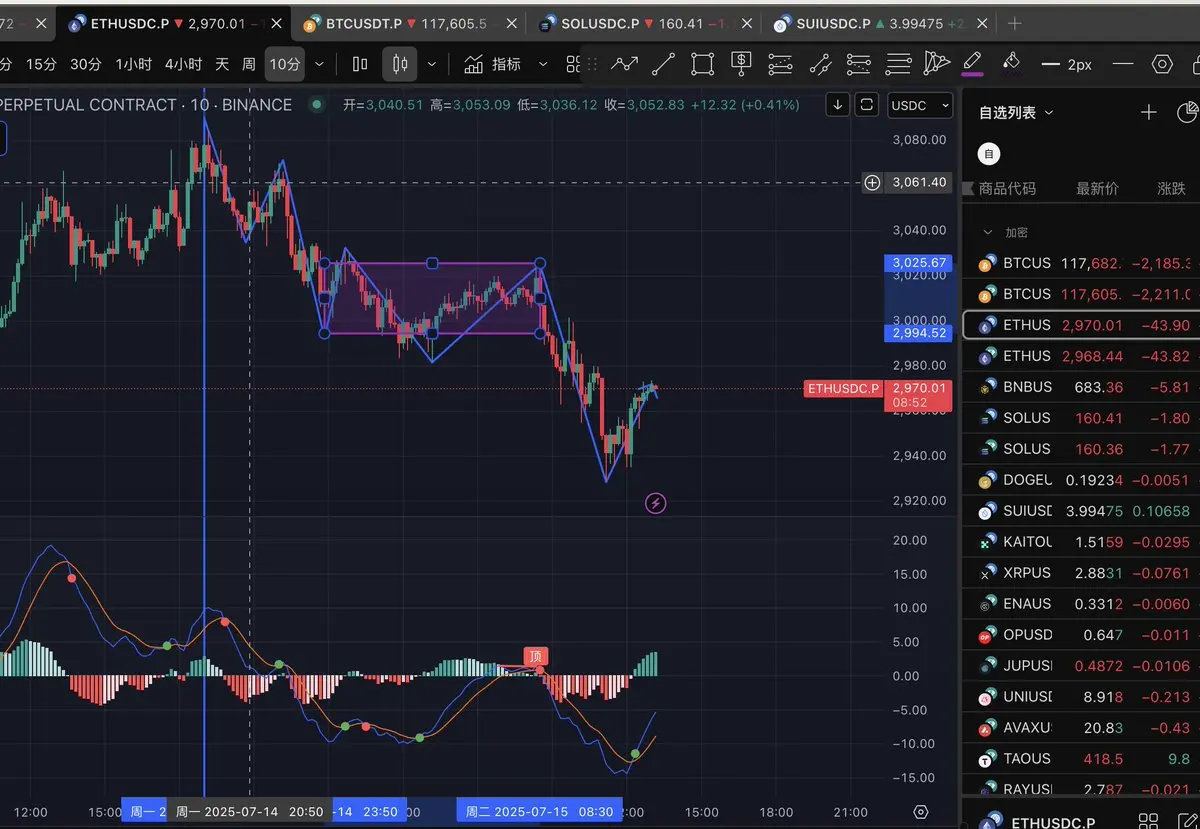Click the candlestick chart type icon
This screenshot has height=829, width=1200.
[x=400, y=64]
